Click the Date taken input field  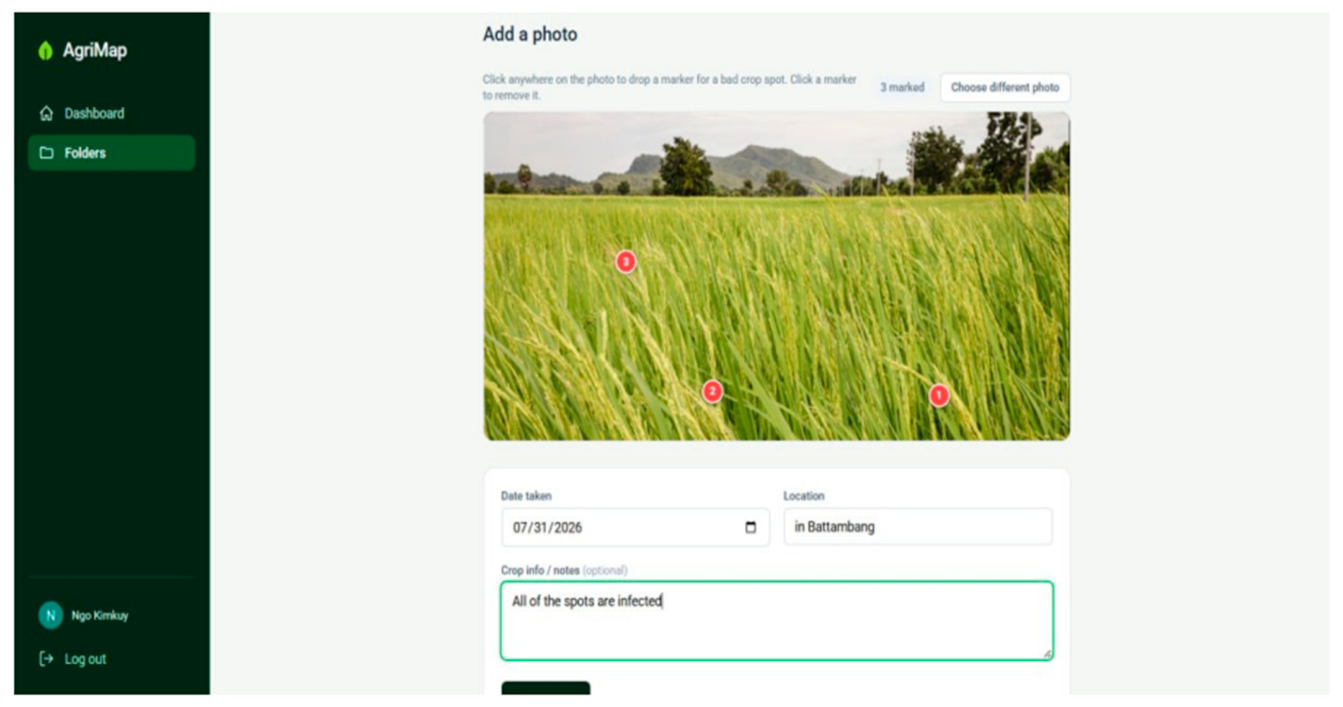coord(635,527)
